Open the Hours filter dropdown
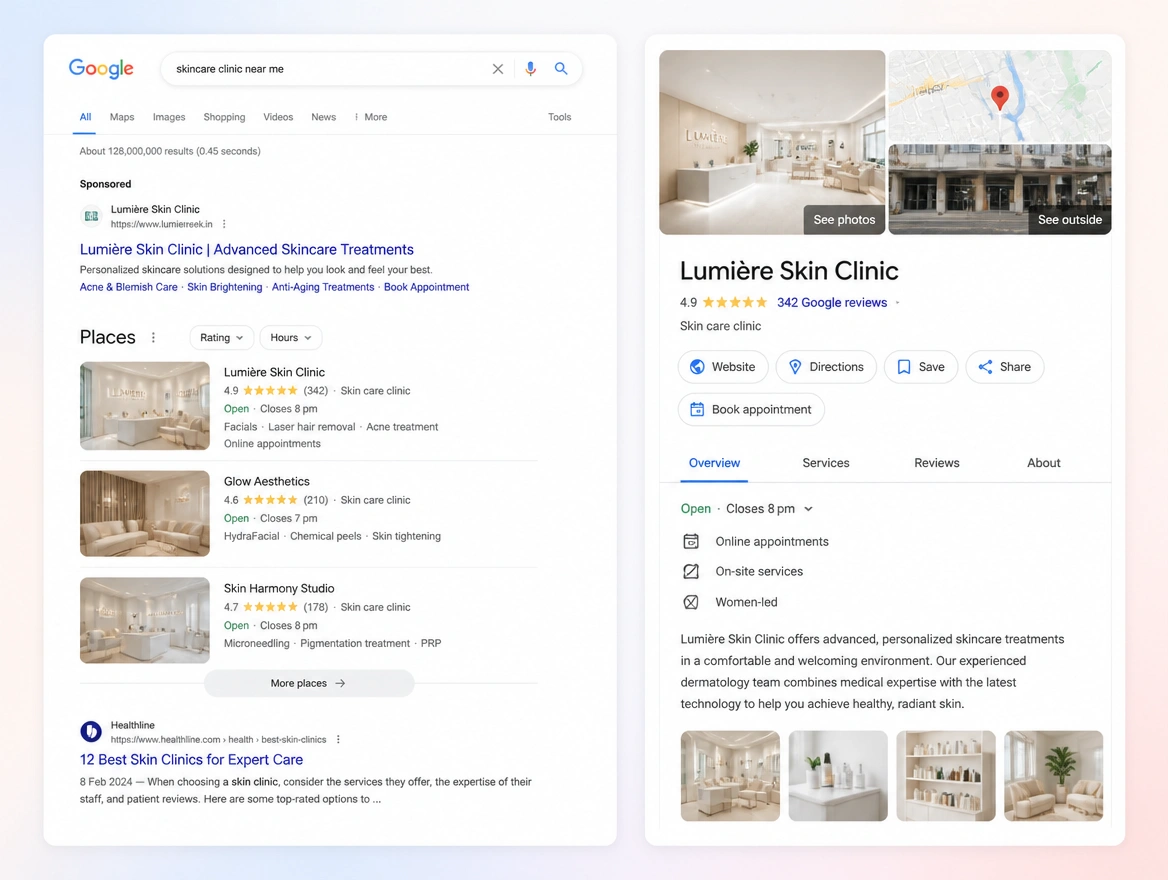The height and width of the screenshot is (880, 1168). 291,338
